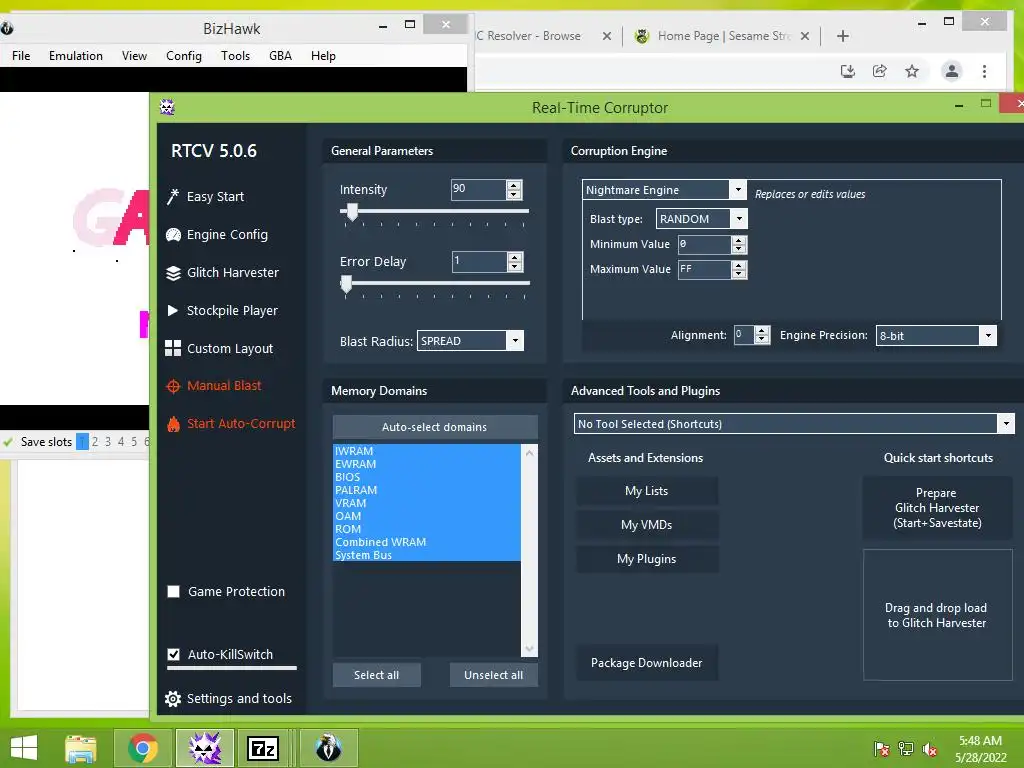Image resolution: width=1024 pixels, height=768 pixels.
Task: Click Chrome share page icon
Action: [x=880, y=71]
